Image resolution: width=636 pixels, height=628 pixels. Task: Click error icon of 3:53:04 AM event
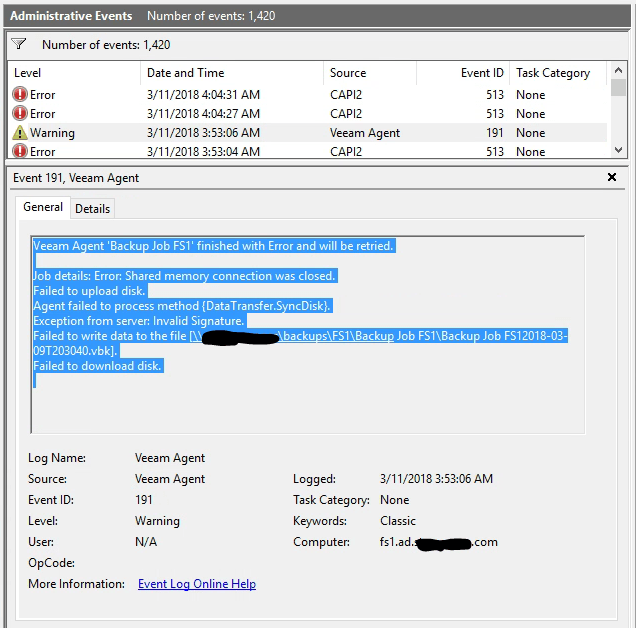click(20, 151)
